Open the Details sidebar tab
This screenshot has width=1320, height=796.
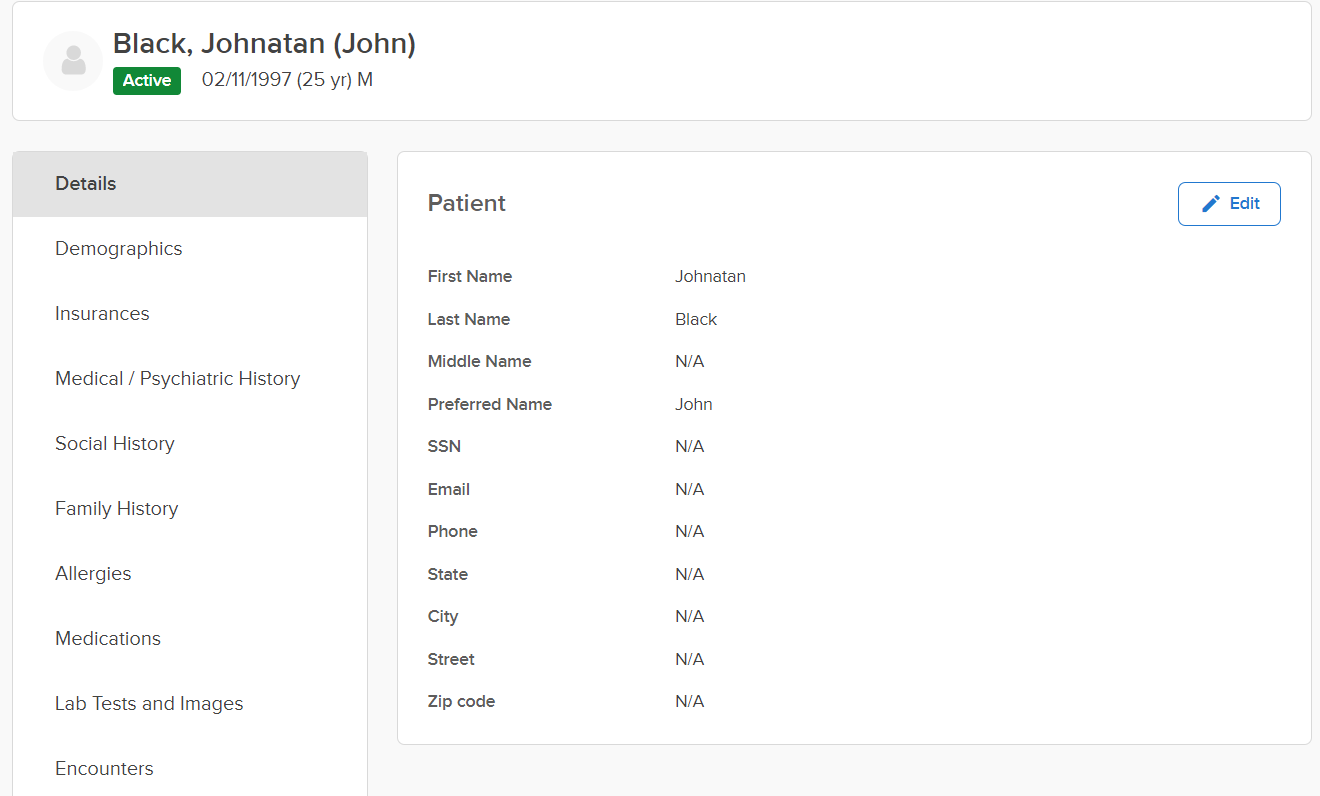pyautogui.click(x=86, y=184)
